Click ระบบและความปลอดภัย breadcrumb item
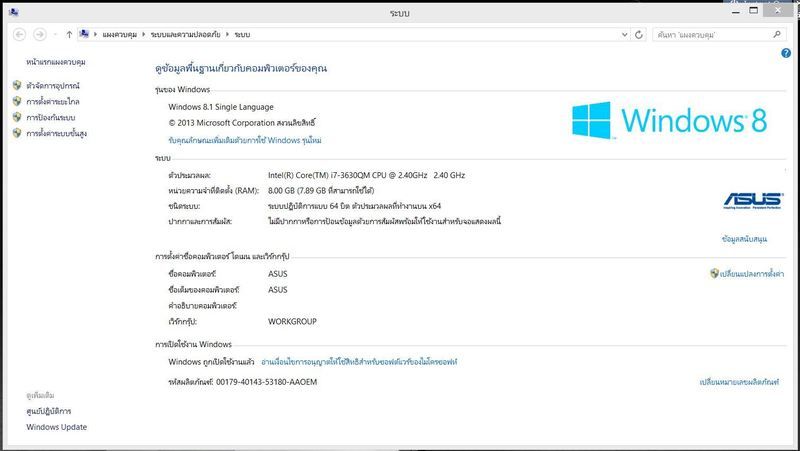 pos(187,34)
